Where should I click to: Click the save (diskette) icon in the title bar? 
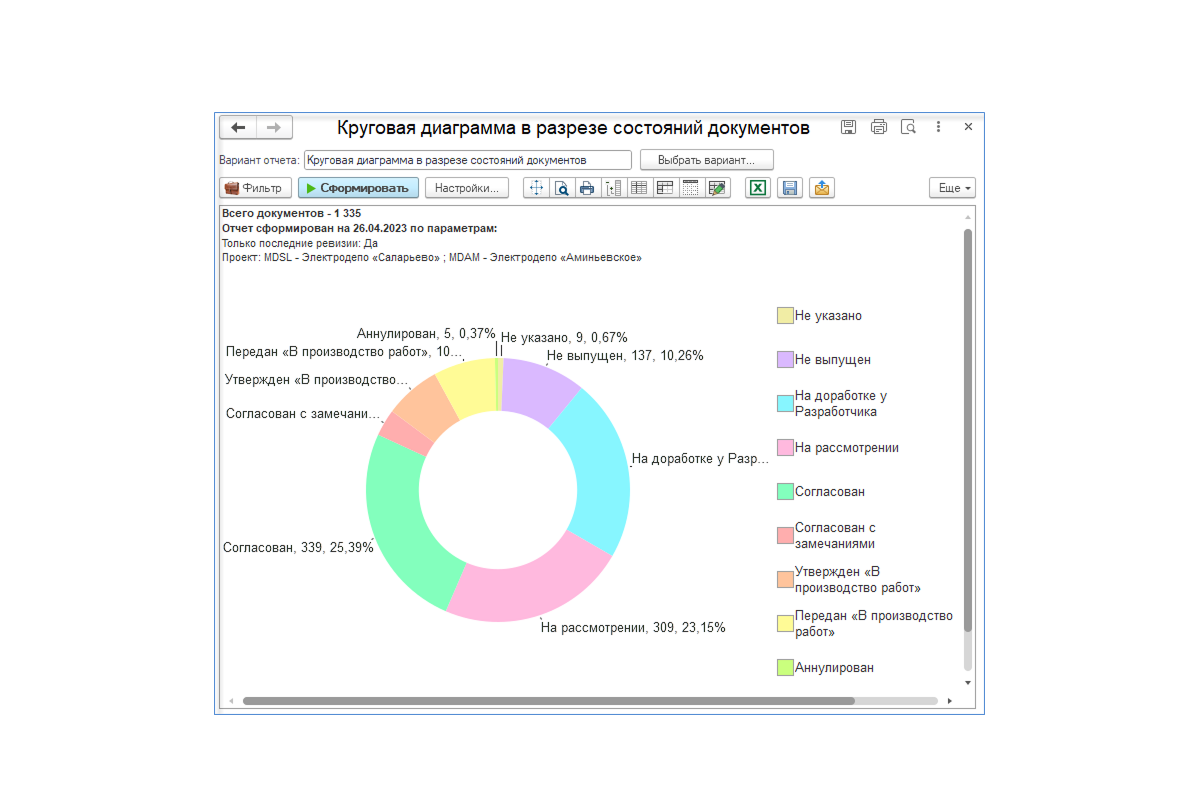[x=848, y=127]
